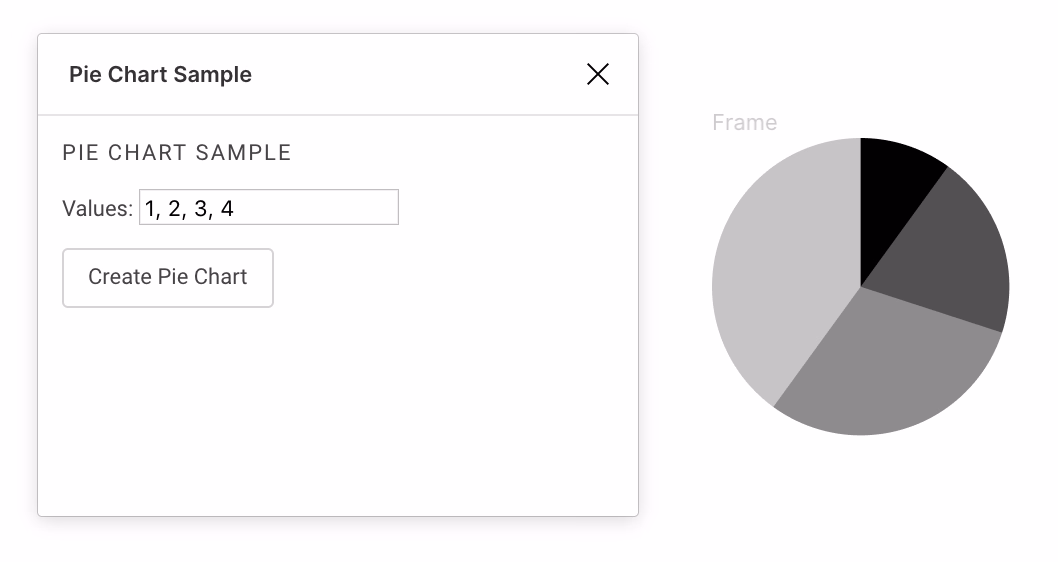Place cursor on number 3 in Values field
The image size is (1058, 562).
[201, 208]
